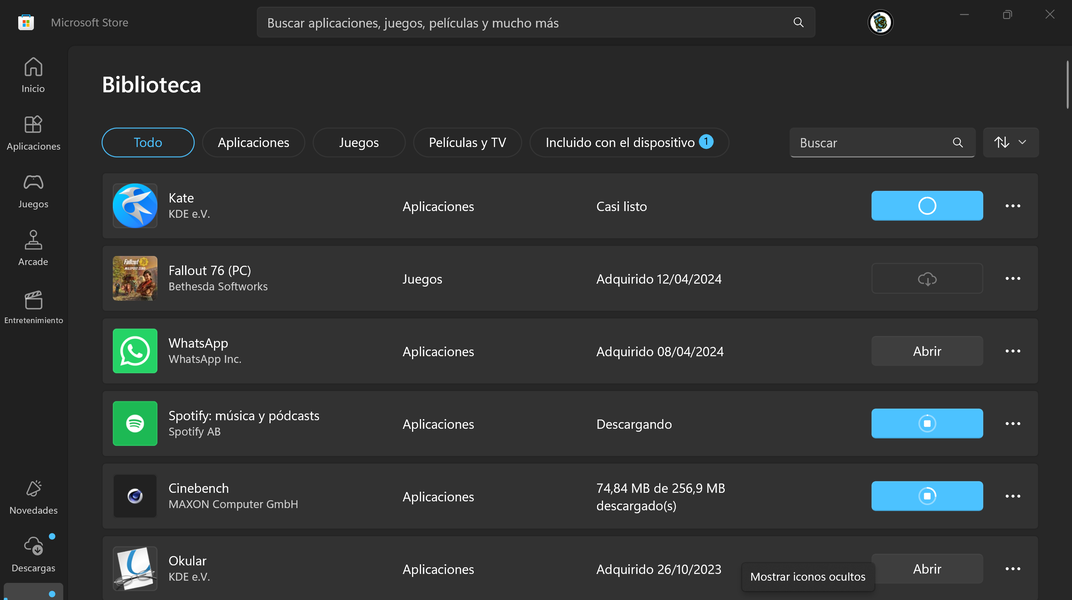Go to Inicio in sidebar
The height and width of the screenshot is (600, 1072).
(x=33, y=75)
